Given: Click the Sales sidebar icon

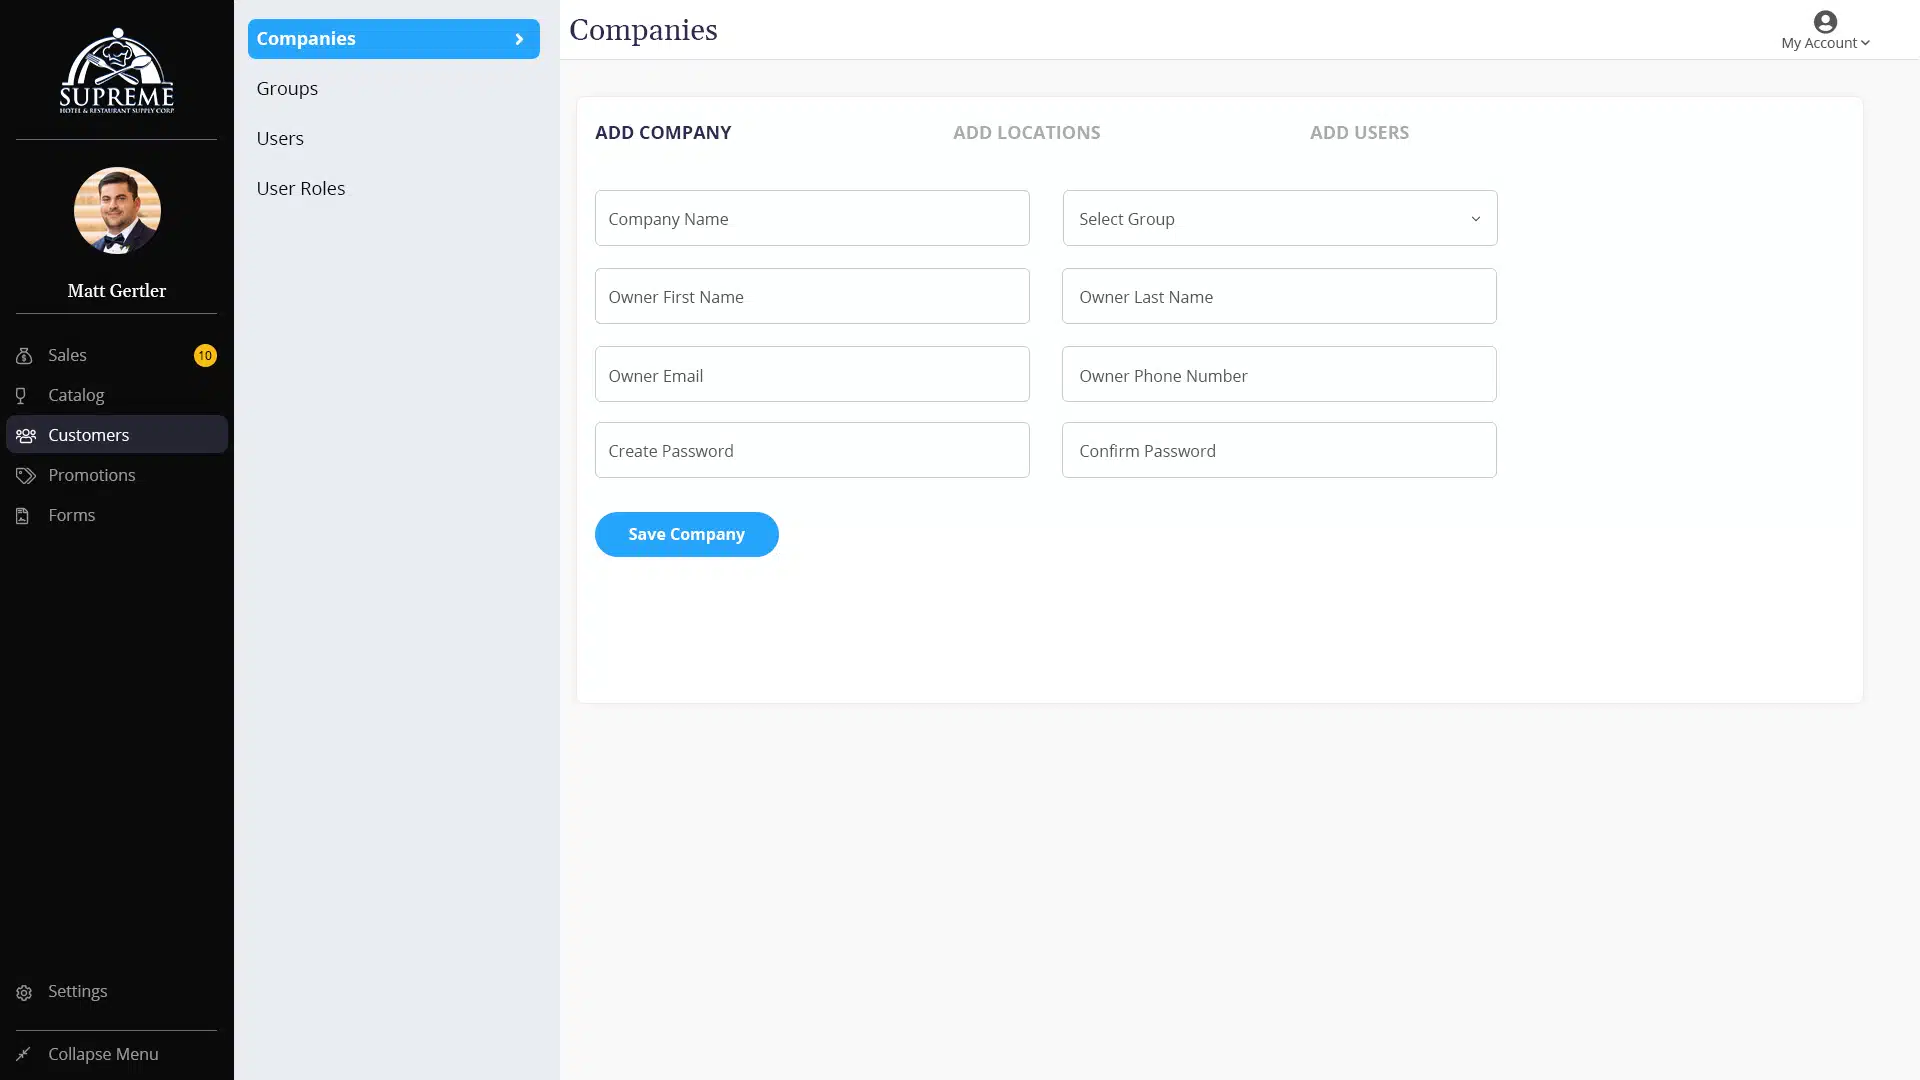Looking at the screenshot, I should pos(24,355).
